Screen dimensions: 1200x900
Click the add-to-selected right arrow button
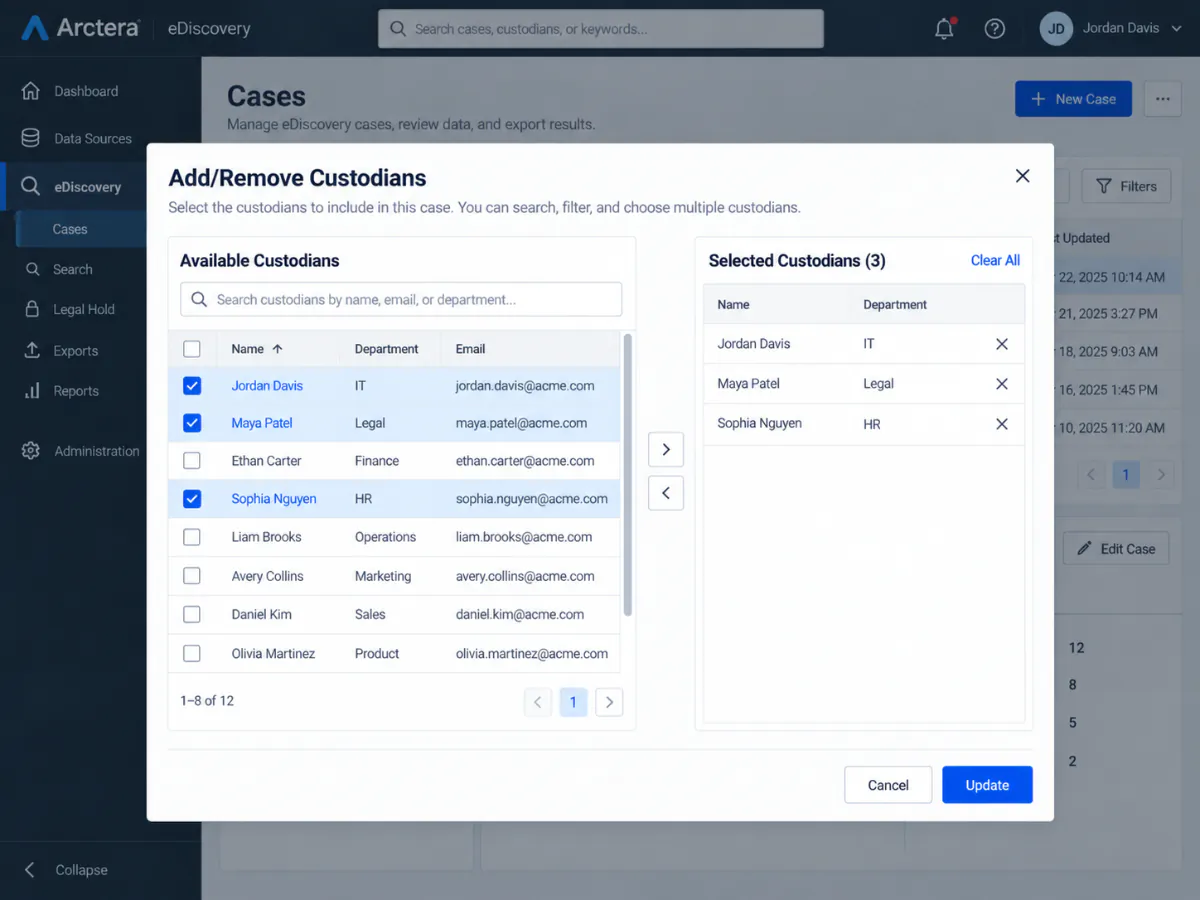click(666, 450)
